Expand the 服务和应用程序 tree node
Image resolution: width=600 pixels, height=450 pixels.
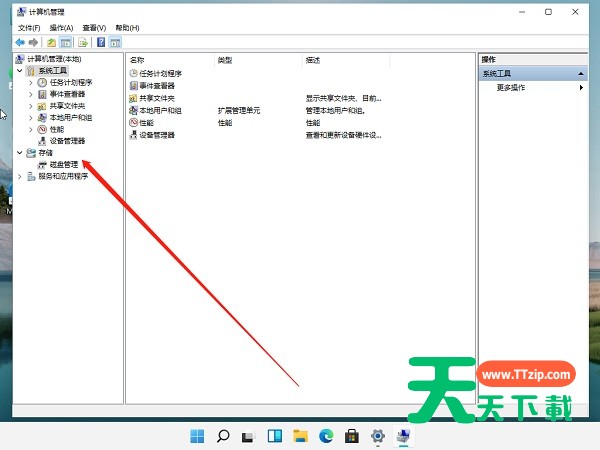[x=20, y=176]
